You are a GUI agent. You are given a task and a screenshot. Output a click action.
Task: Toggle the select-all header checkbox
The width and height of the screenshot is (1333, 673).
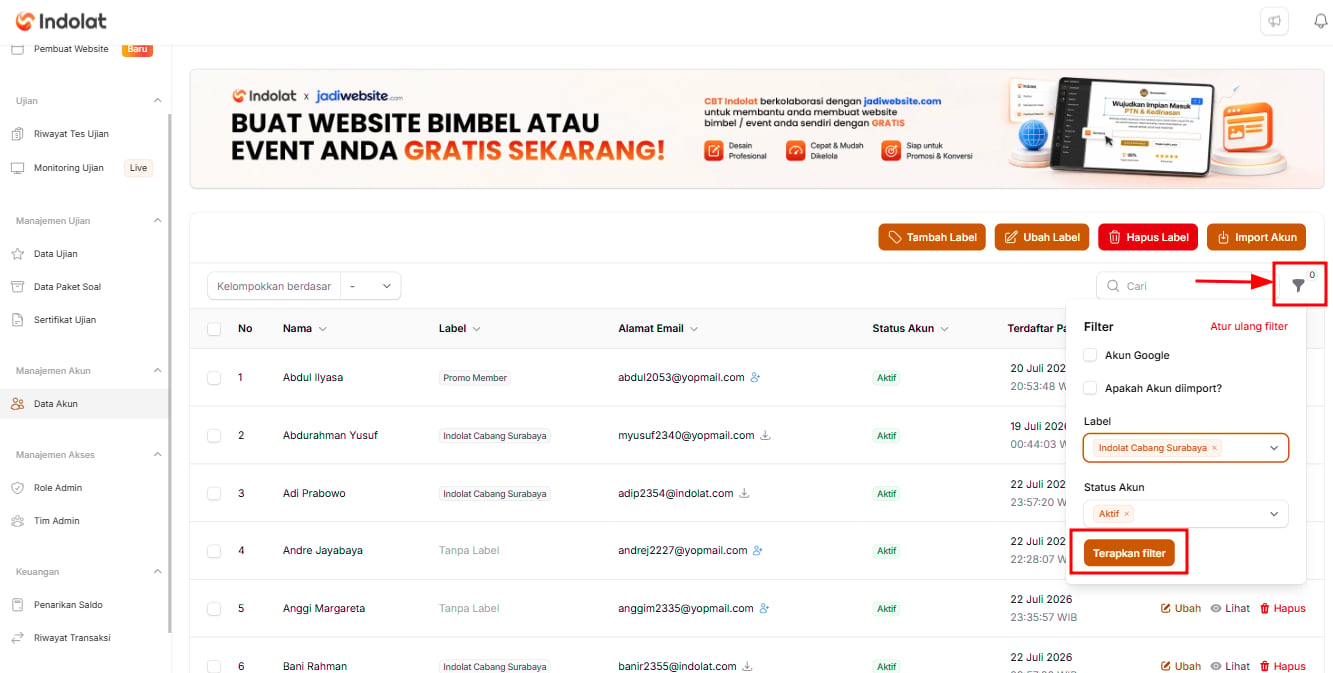click(x=214, y=328)
